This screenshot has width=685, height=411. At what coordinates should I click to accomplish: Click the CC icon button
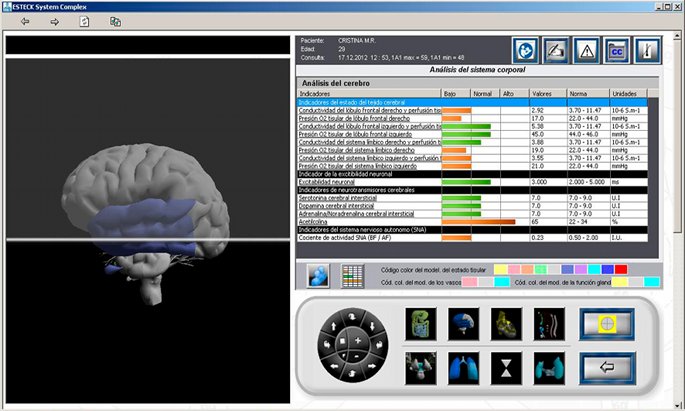click(x=616, y=50)
